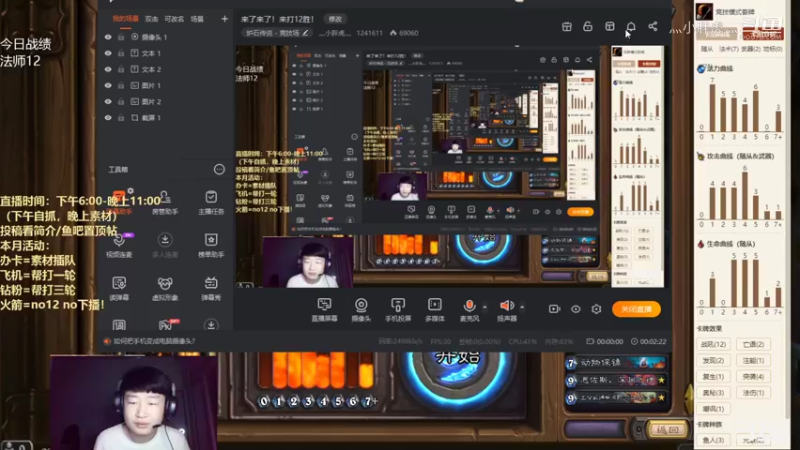Click 修改 button beside stream title
The width and height of the screenshot is (800, 450).
pyautogui.click(x=335, y=19)
